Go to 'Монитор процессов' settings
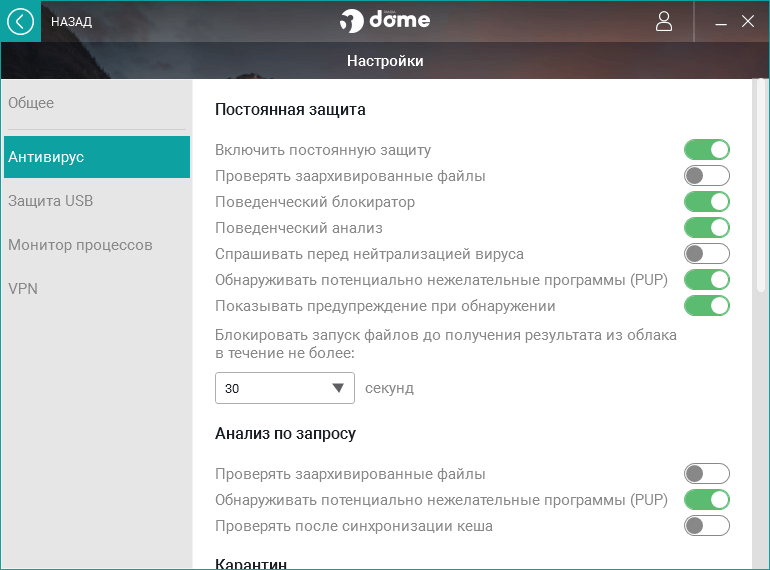Viewport: 770px width, 570px height. click(x=80, y=245)
